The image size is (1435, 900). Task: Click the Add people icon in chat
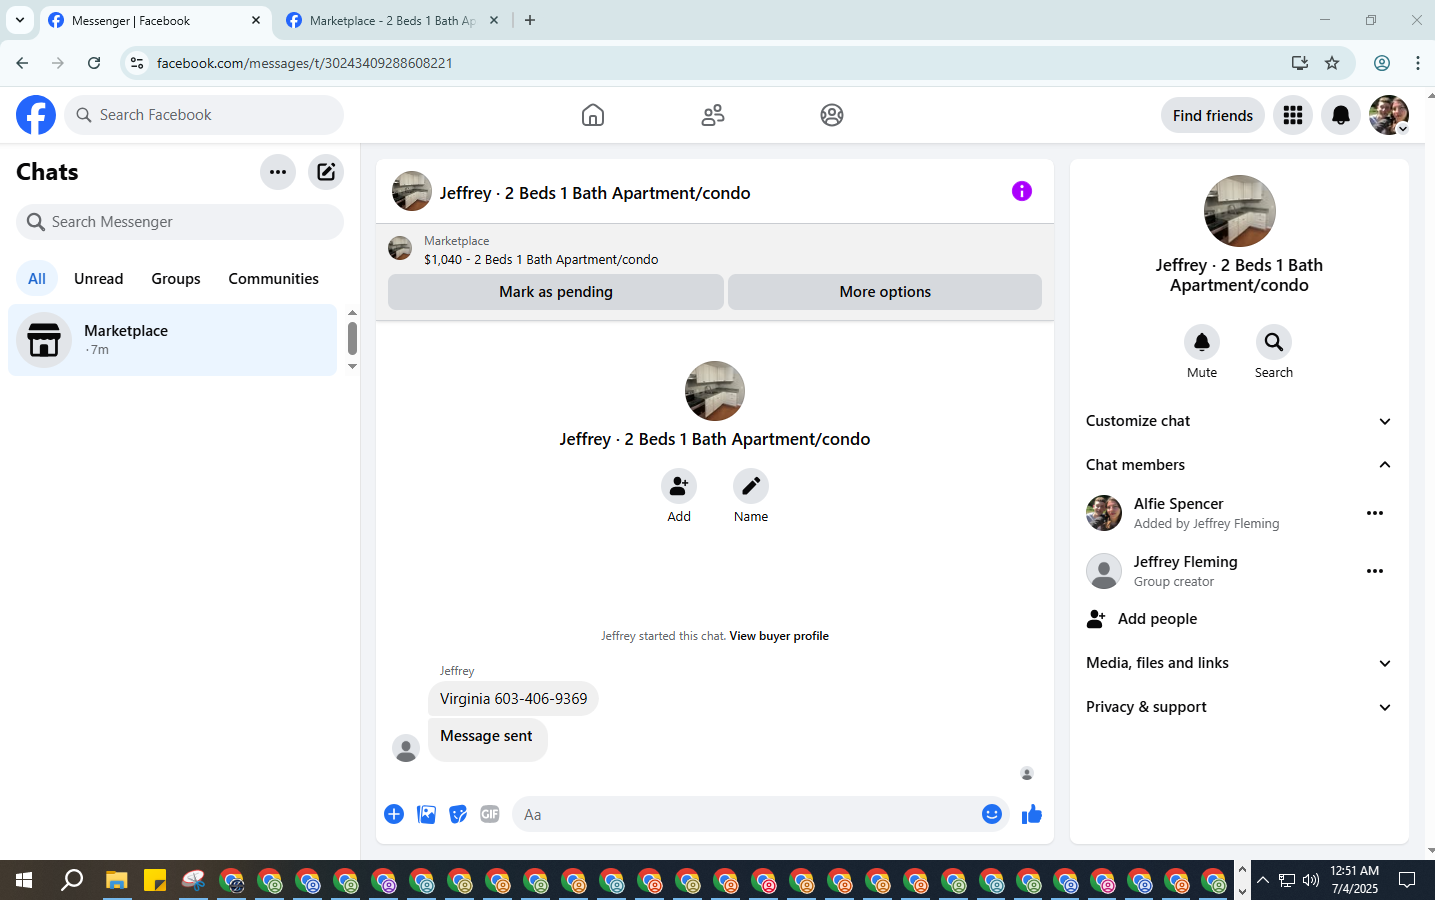click(679, 486)
